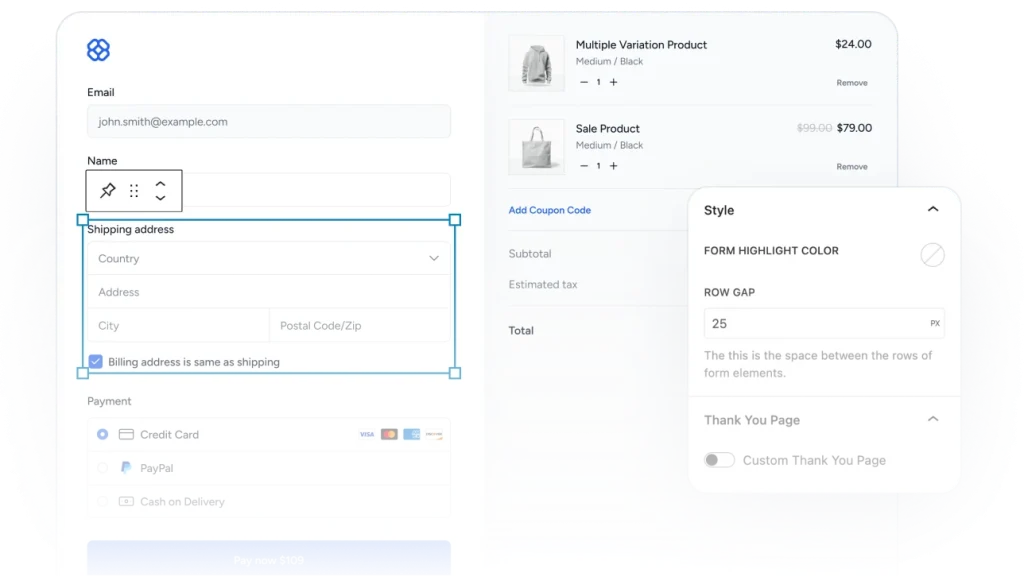The image size is (1024, 588).
Task: Click the Add Coupon Code link
Action: click(550, 210)
